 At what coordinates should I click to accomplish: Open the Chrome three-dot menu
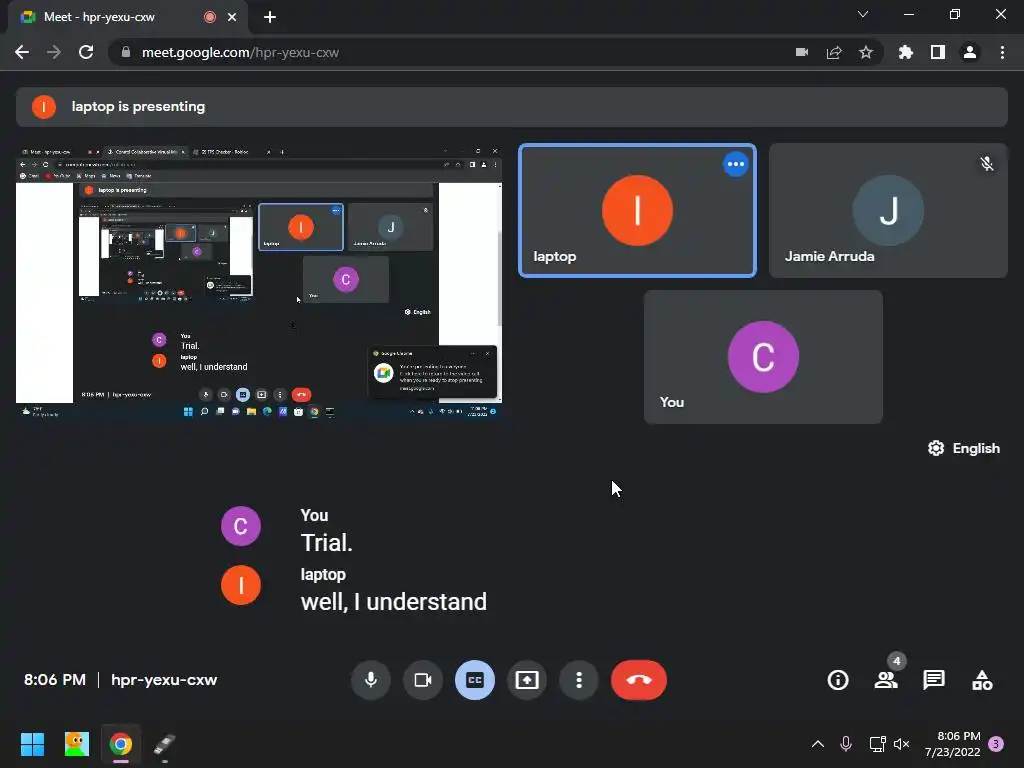click(x=1002, y=52)
